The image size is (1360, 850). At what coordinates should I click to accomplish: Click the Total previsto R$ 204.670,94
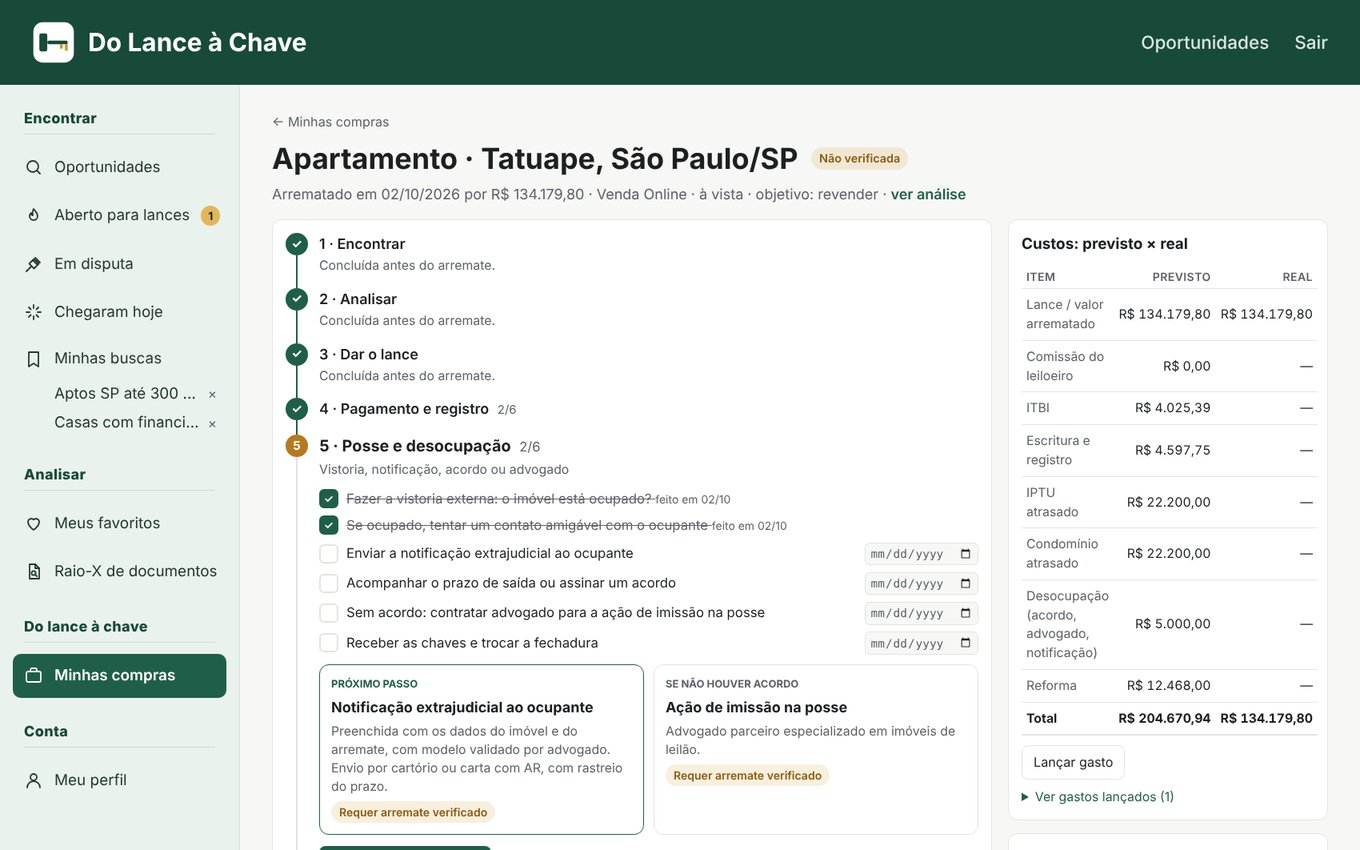1164,718
